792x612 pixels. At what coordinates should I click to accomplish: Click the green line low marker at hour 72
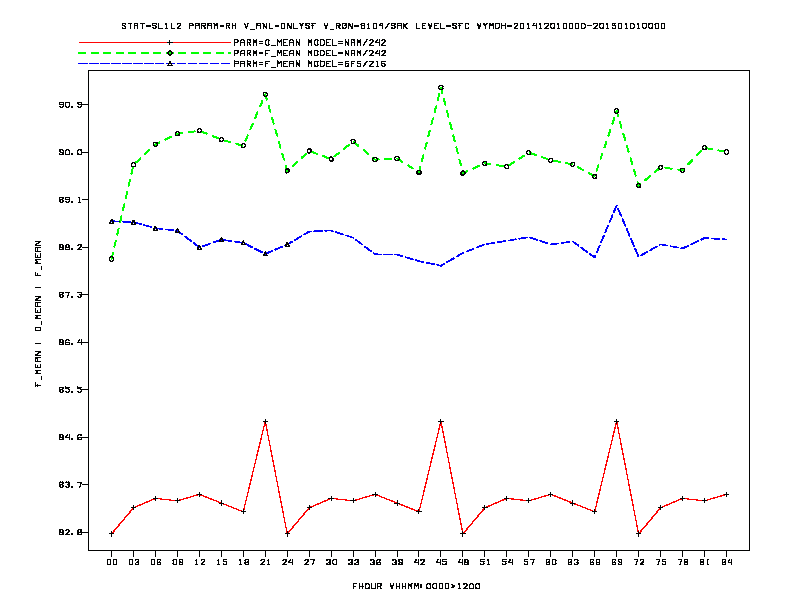(x=638, y=185)
